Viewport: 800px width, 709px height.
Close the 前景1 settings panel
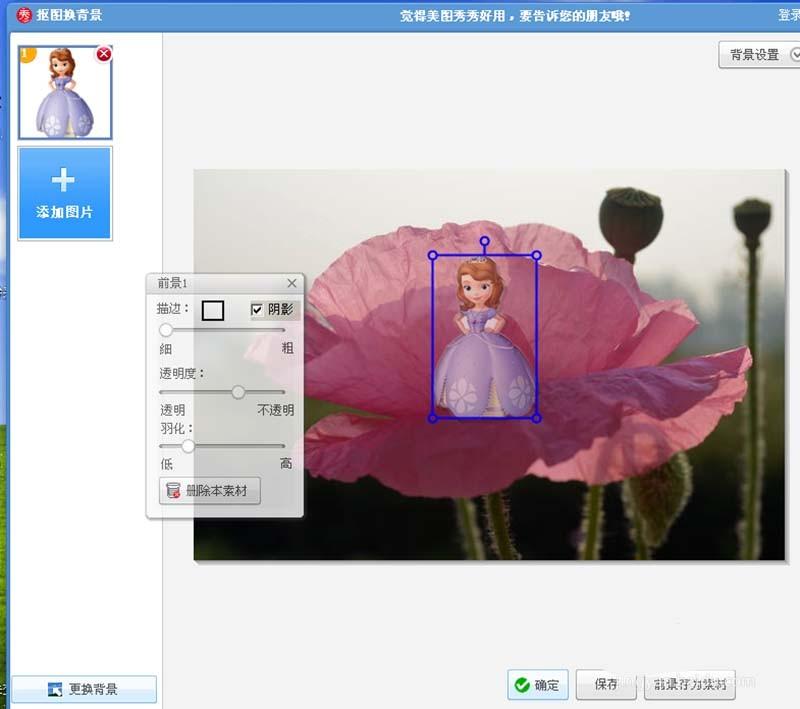292,283
